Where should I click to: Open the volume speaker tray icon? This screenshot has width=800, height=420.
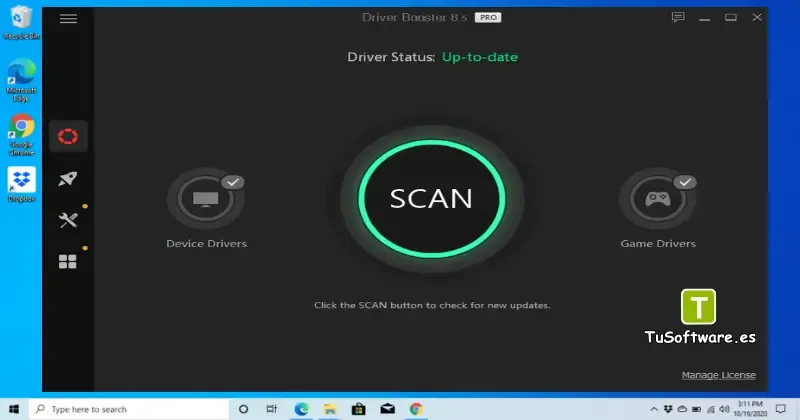pyautogui.click(x=724, y=409)
